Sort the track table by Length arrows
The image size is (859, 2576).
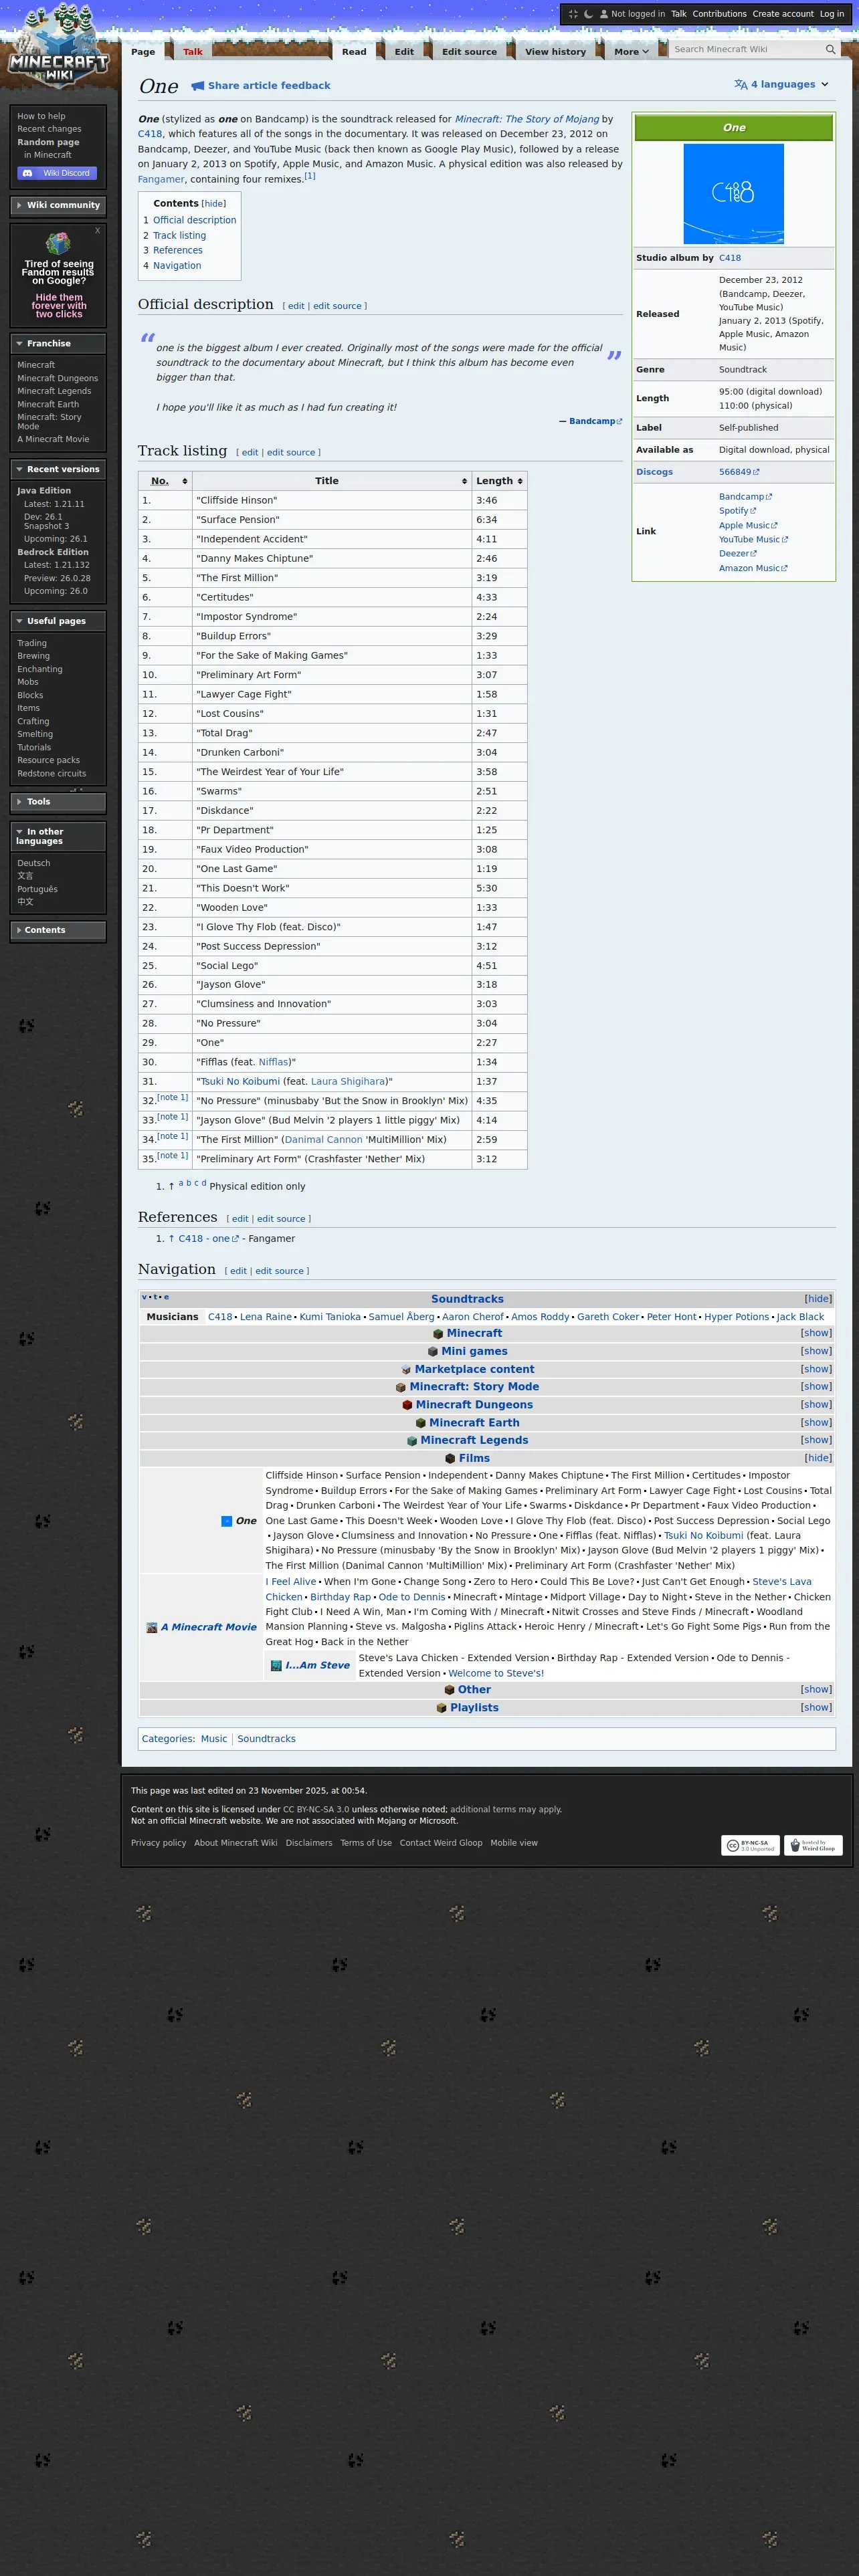[x=520, y=481]
